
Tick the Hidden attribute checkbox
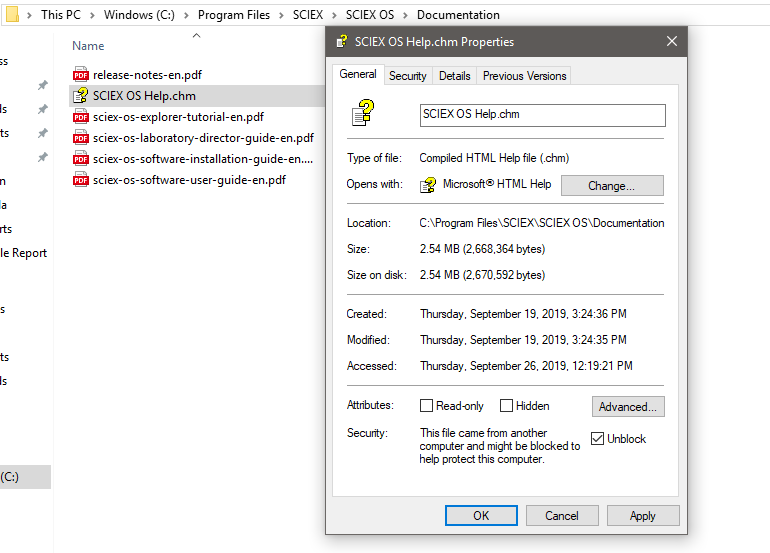(506, 406)
